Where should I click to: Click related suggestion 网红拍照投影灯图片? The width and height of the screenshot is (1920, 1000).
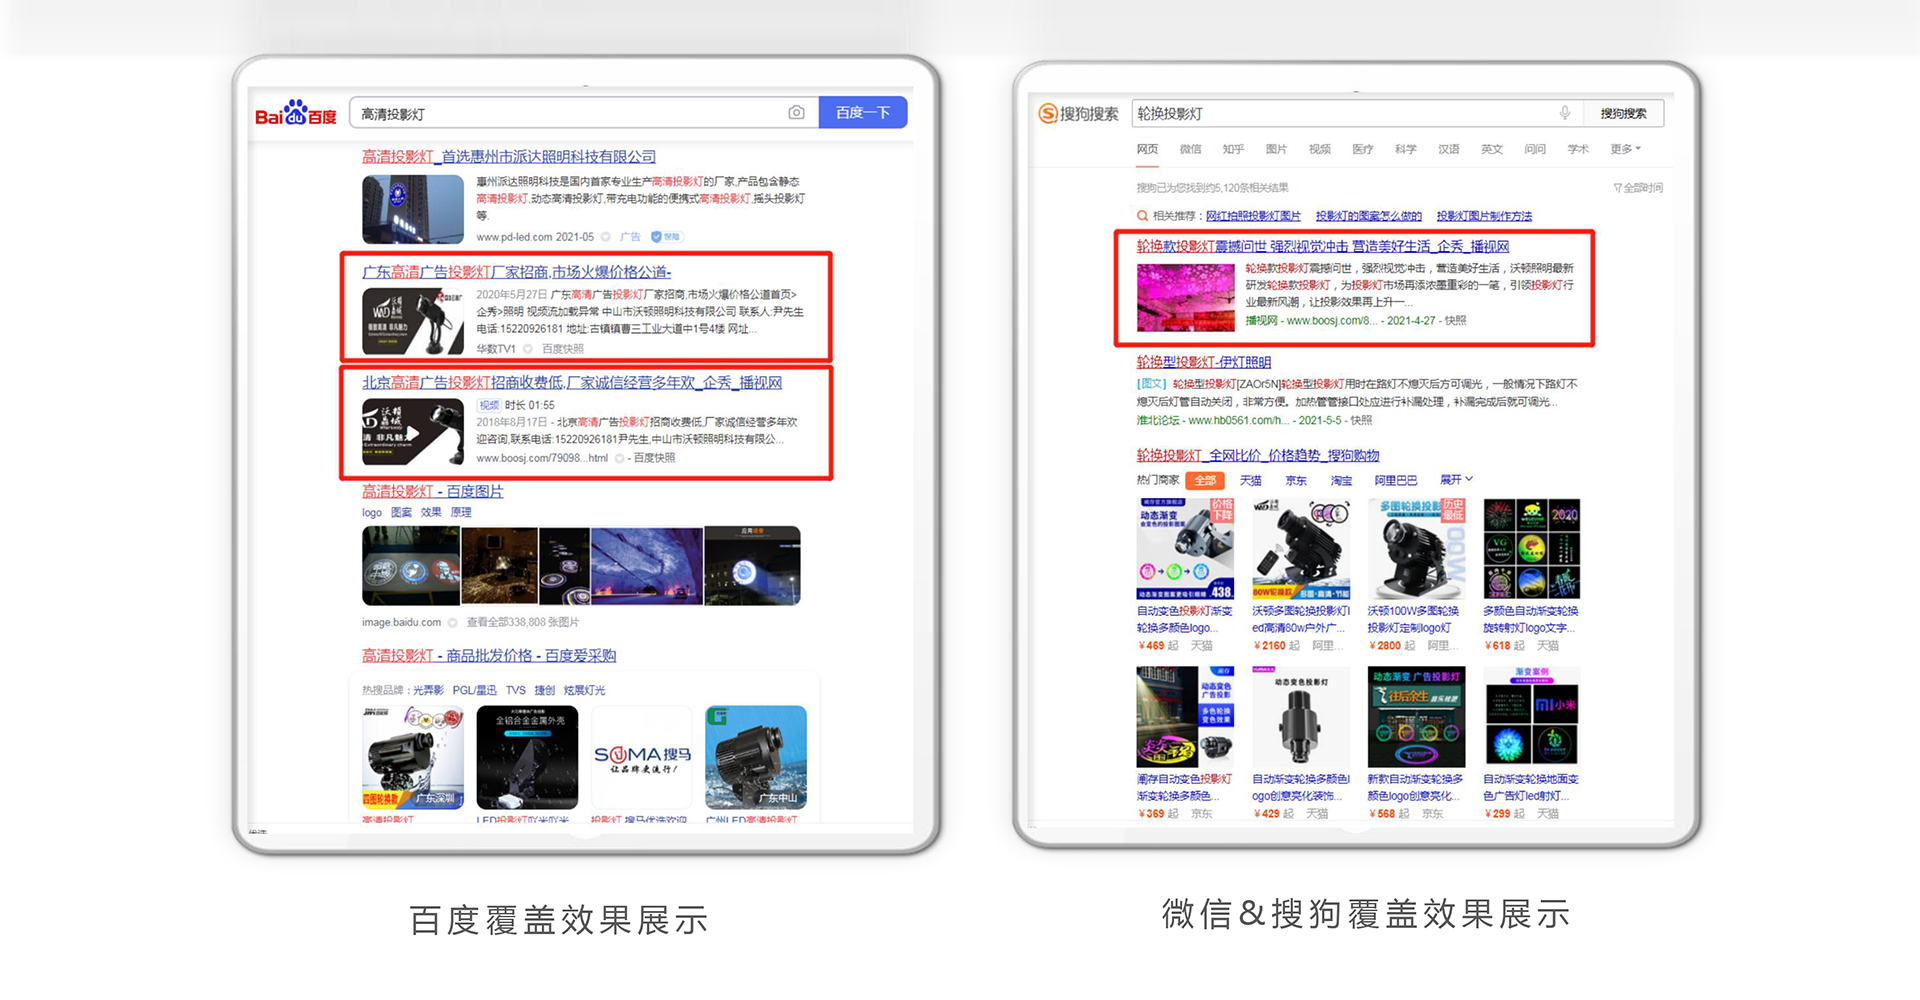[1253, 216]
